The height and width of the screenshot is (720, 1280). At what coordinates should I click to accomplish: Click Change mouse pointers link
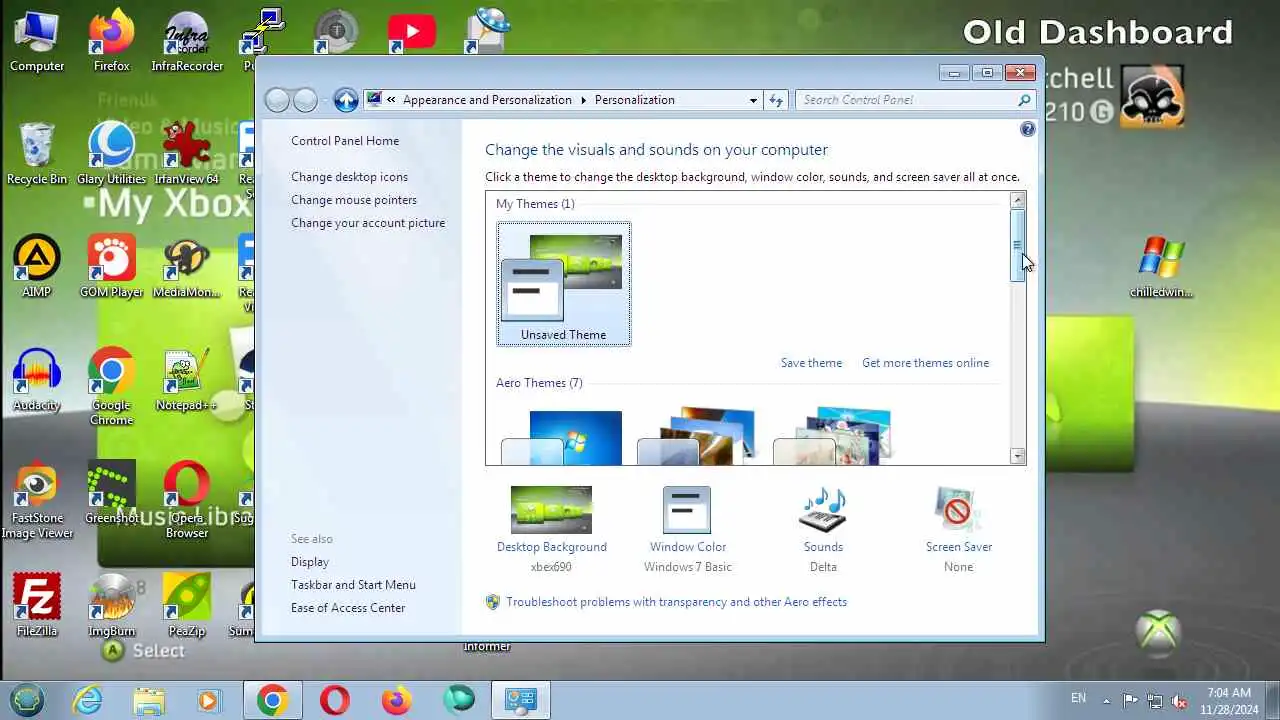coord(354,200)
